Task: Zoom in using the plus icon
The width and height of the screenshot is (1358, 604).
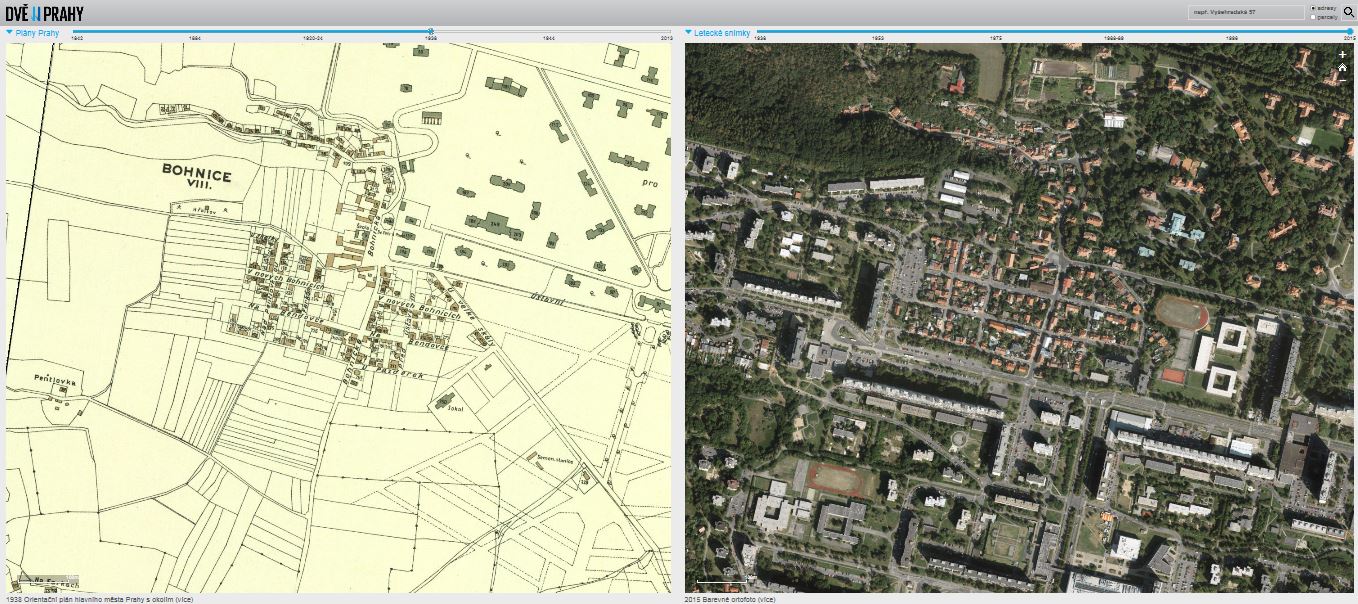Action: [1342, 55]
